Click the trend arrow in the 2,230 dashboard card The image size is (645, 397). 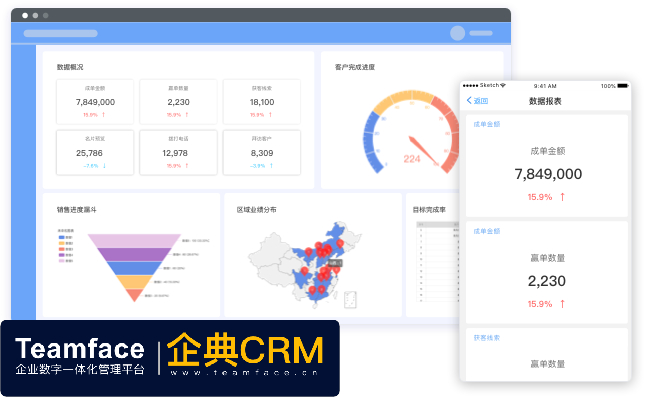pyautogui.click(x=187, y=115)
